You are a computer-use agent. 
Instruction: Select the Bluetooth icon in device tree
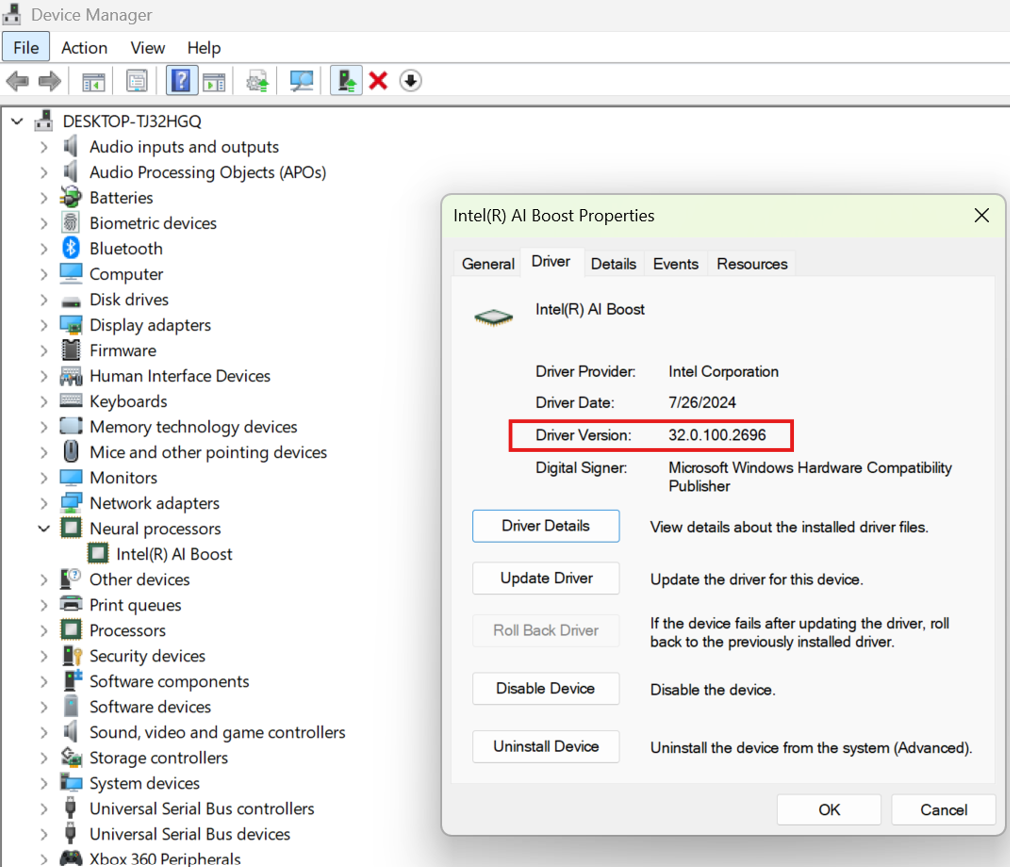[71, 248]
